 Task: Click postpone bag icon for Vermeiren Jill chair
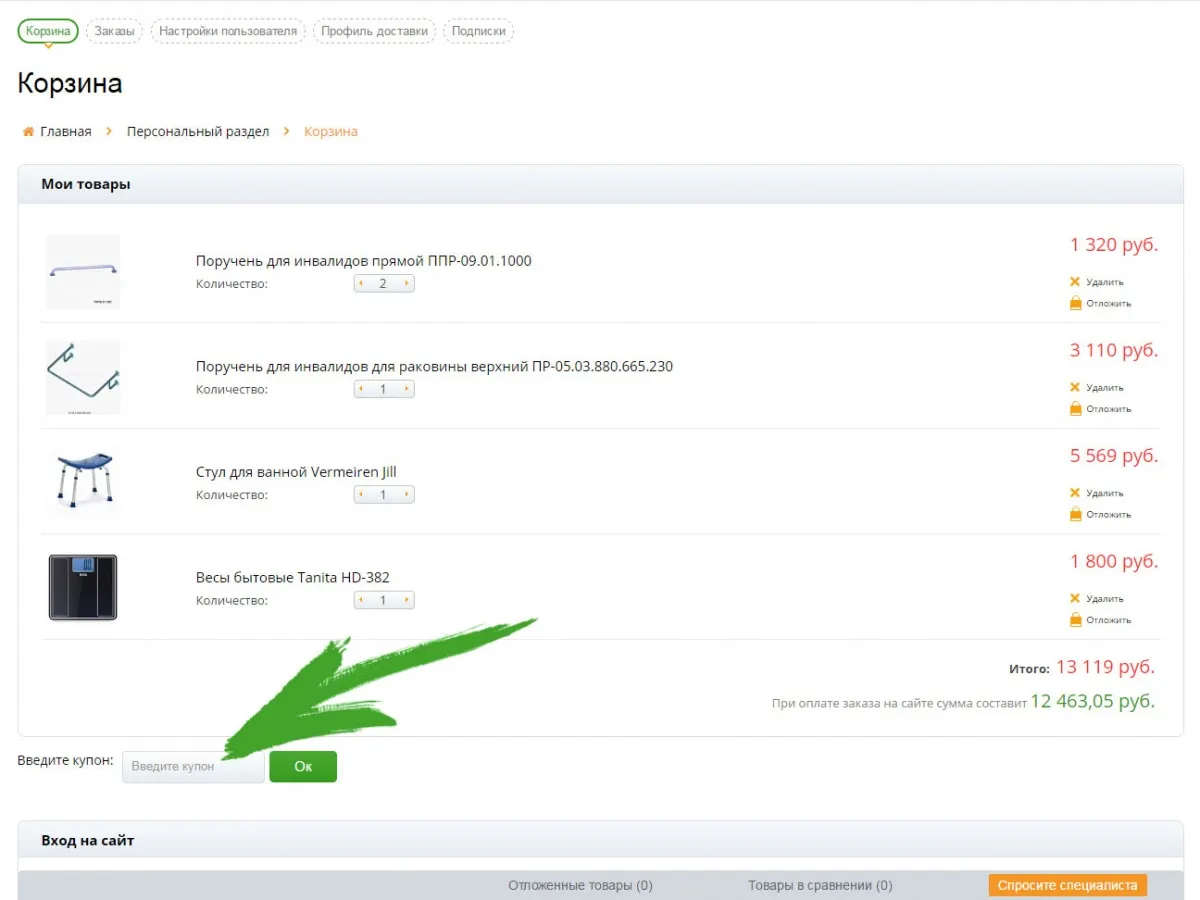[x=1076, y=514]
